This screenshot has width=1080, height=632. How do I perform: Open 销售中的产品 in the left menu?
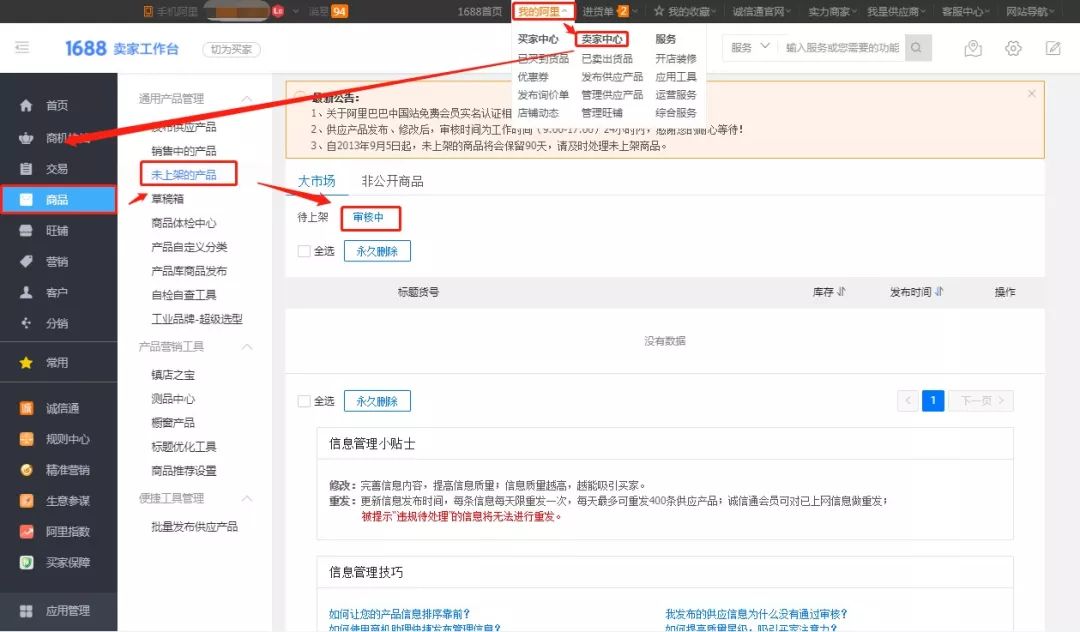pyautogui.click(x=184, y=151)
